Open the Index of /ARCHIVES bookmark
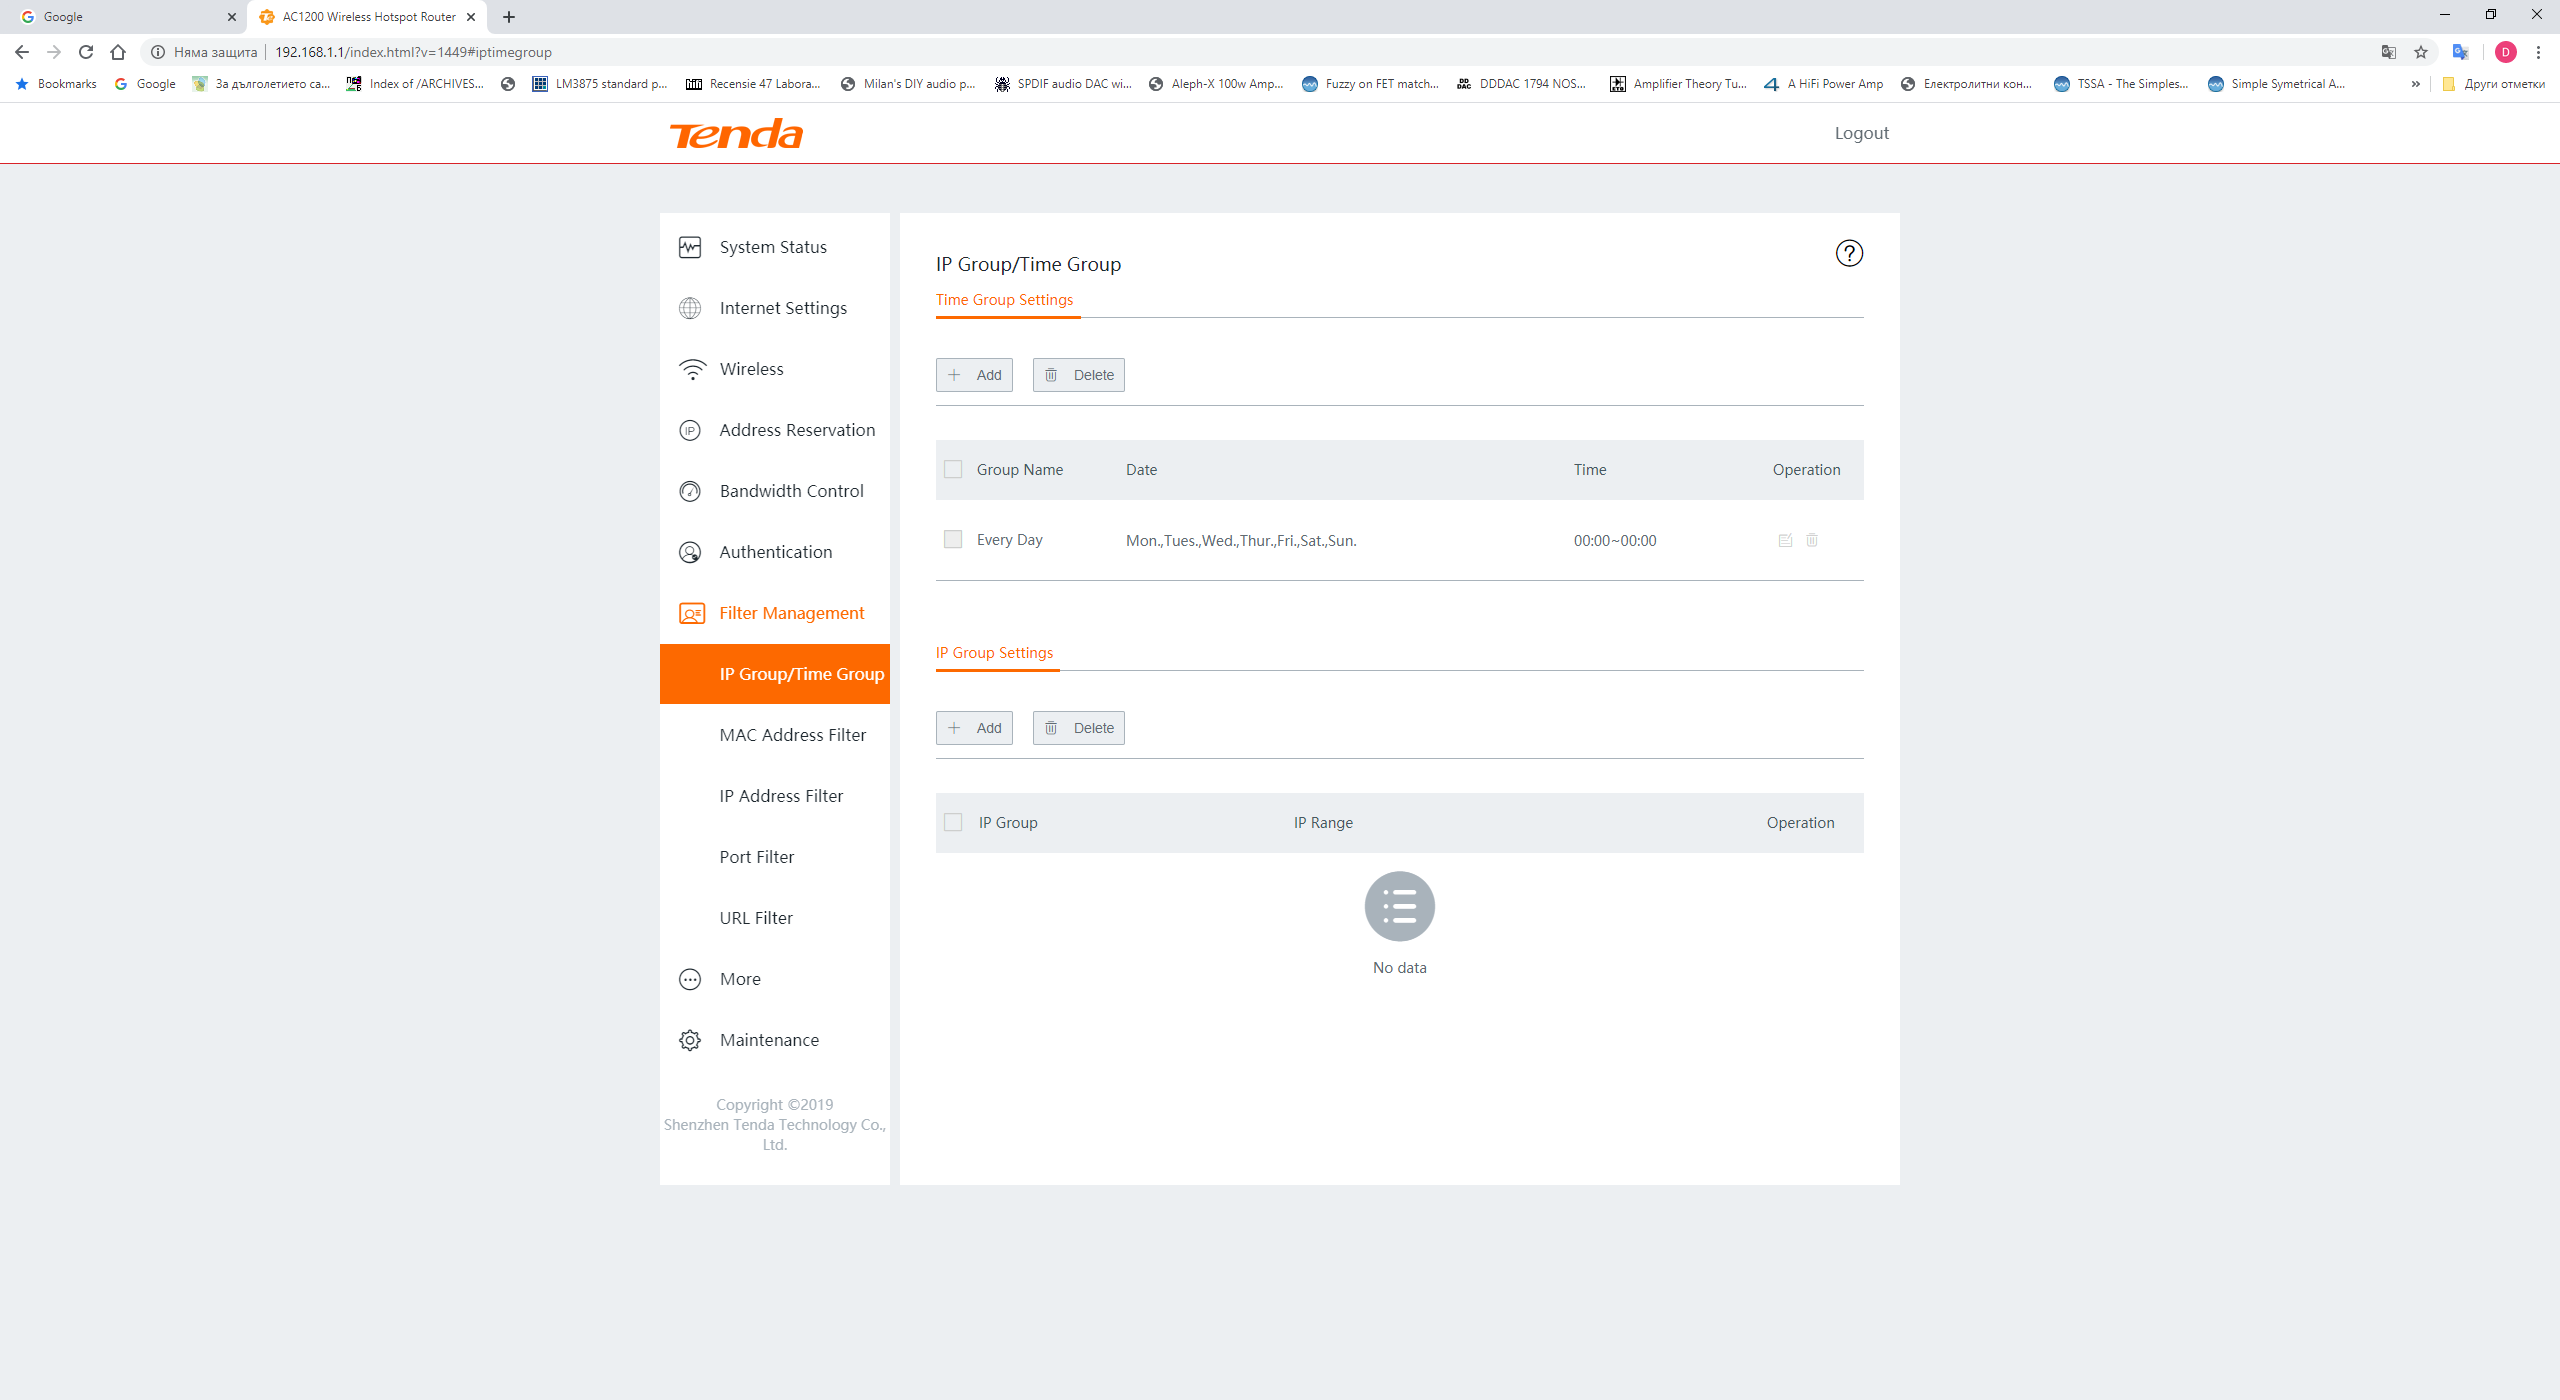 coord(415,84)
